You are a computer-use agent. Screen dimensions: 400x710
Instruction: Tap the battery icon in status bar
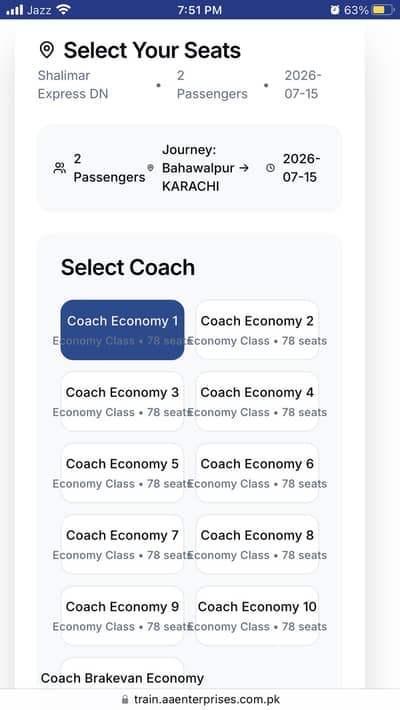tap(383, 10)
